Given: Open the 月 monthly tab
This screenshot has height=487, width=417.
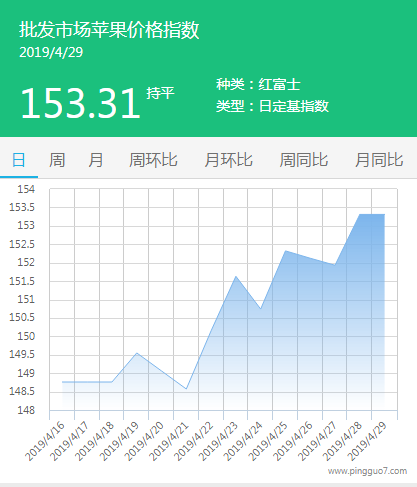Looking at the screenshot, I should pos(96,160).
